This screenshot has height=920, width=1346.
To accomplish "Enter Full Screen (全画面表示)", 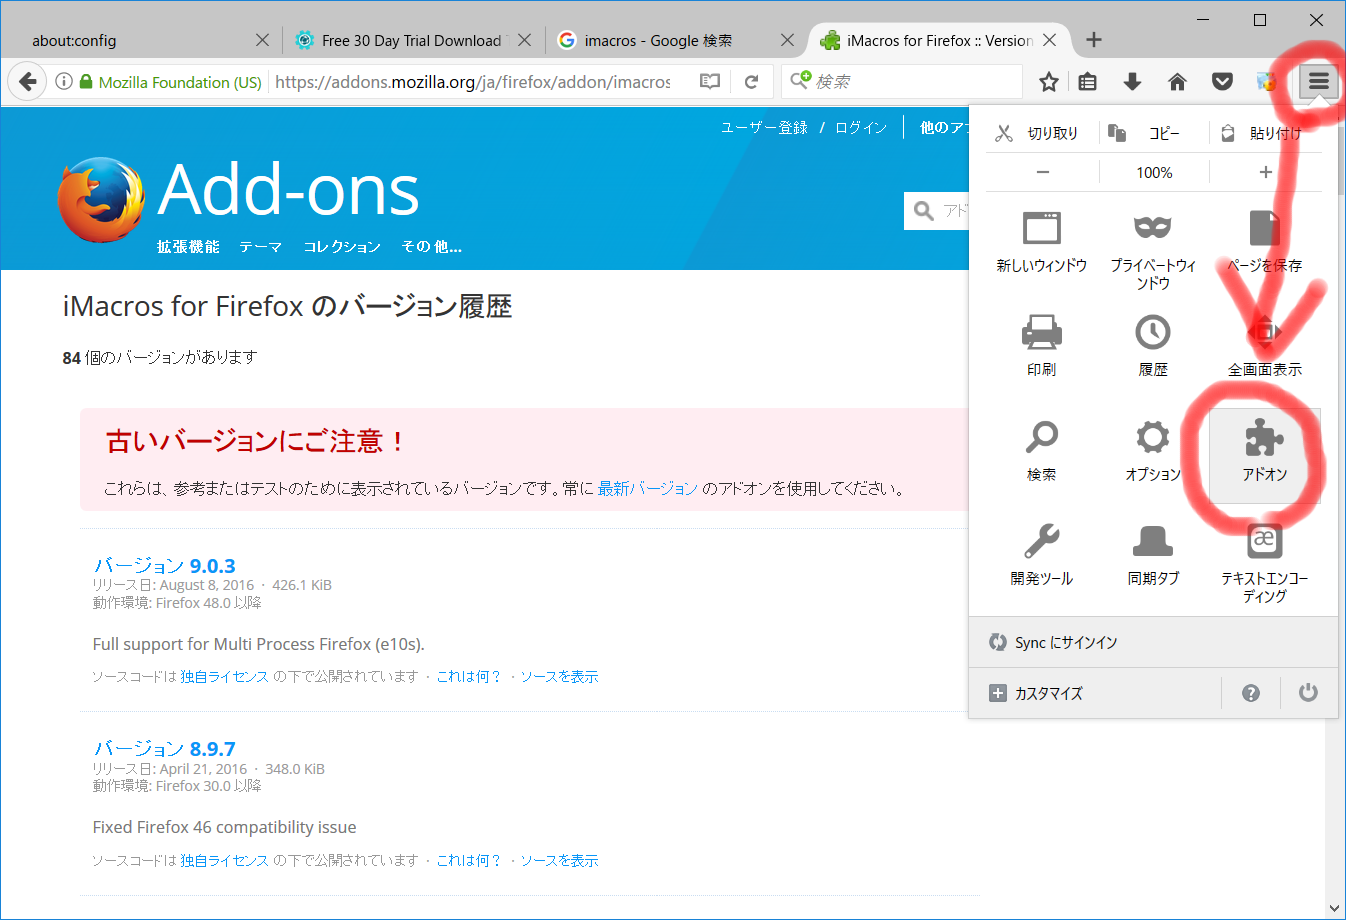I will [1265, 345].
